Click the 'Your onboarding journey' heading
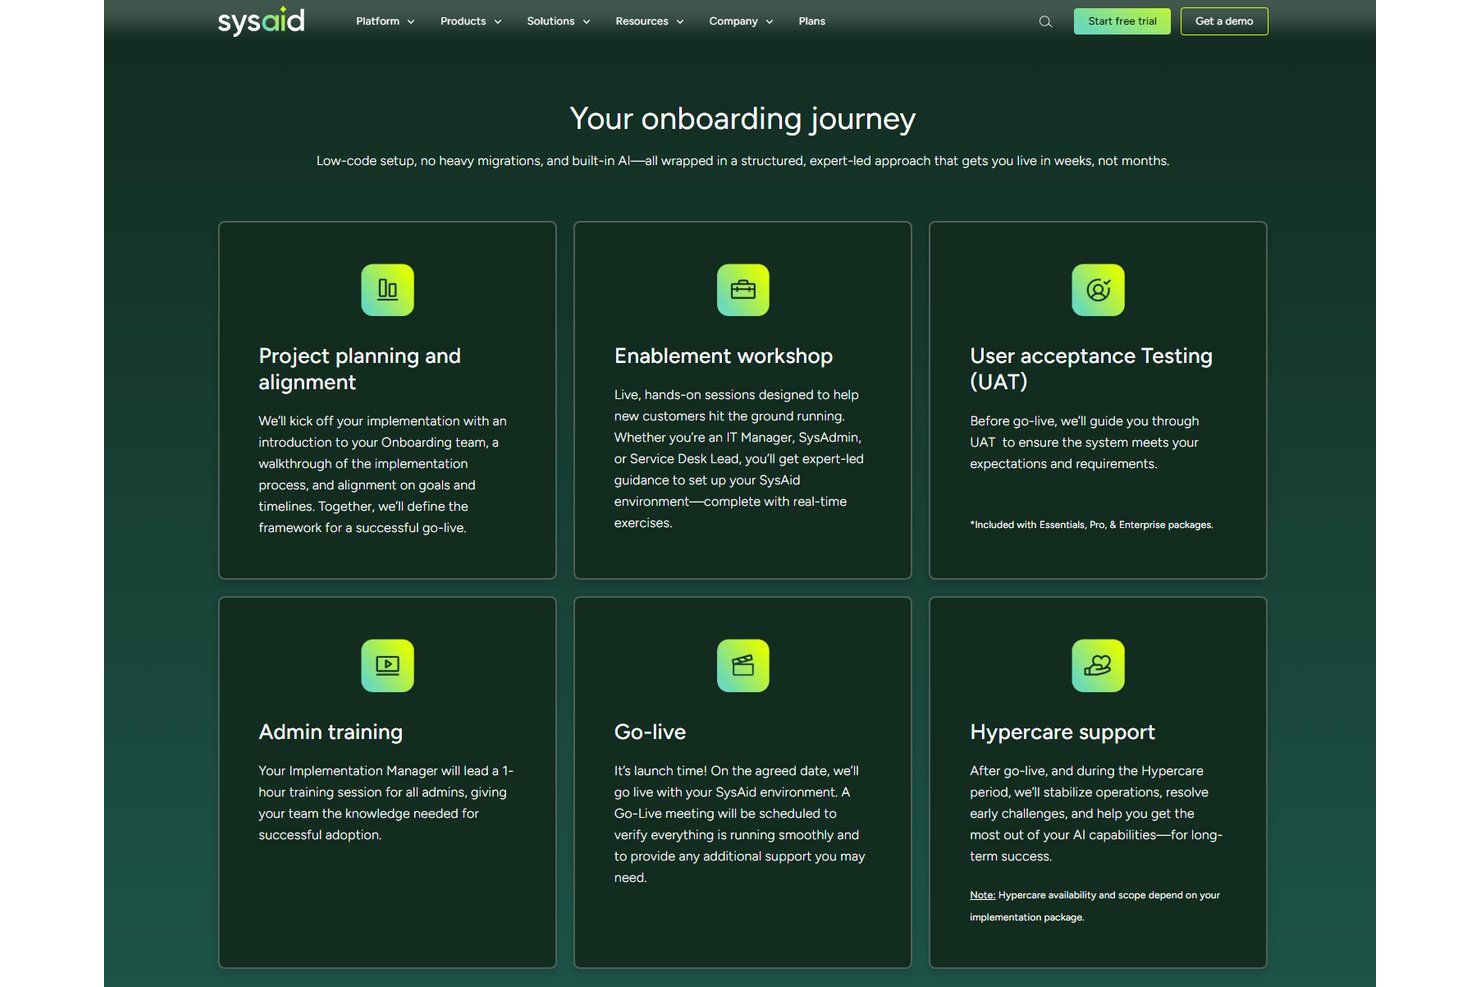The image size is (1480, 987). click(742, 119)
